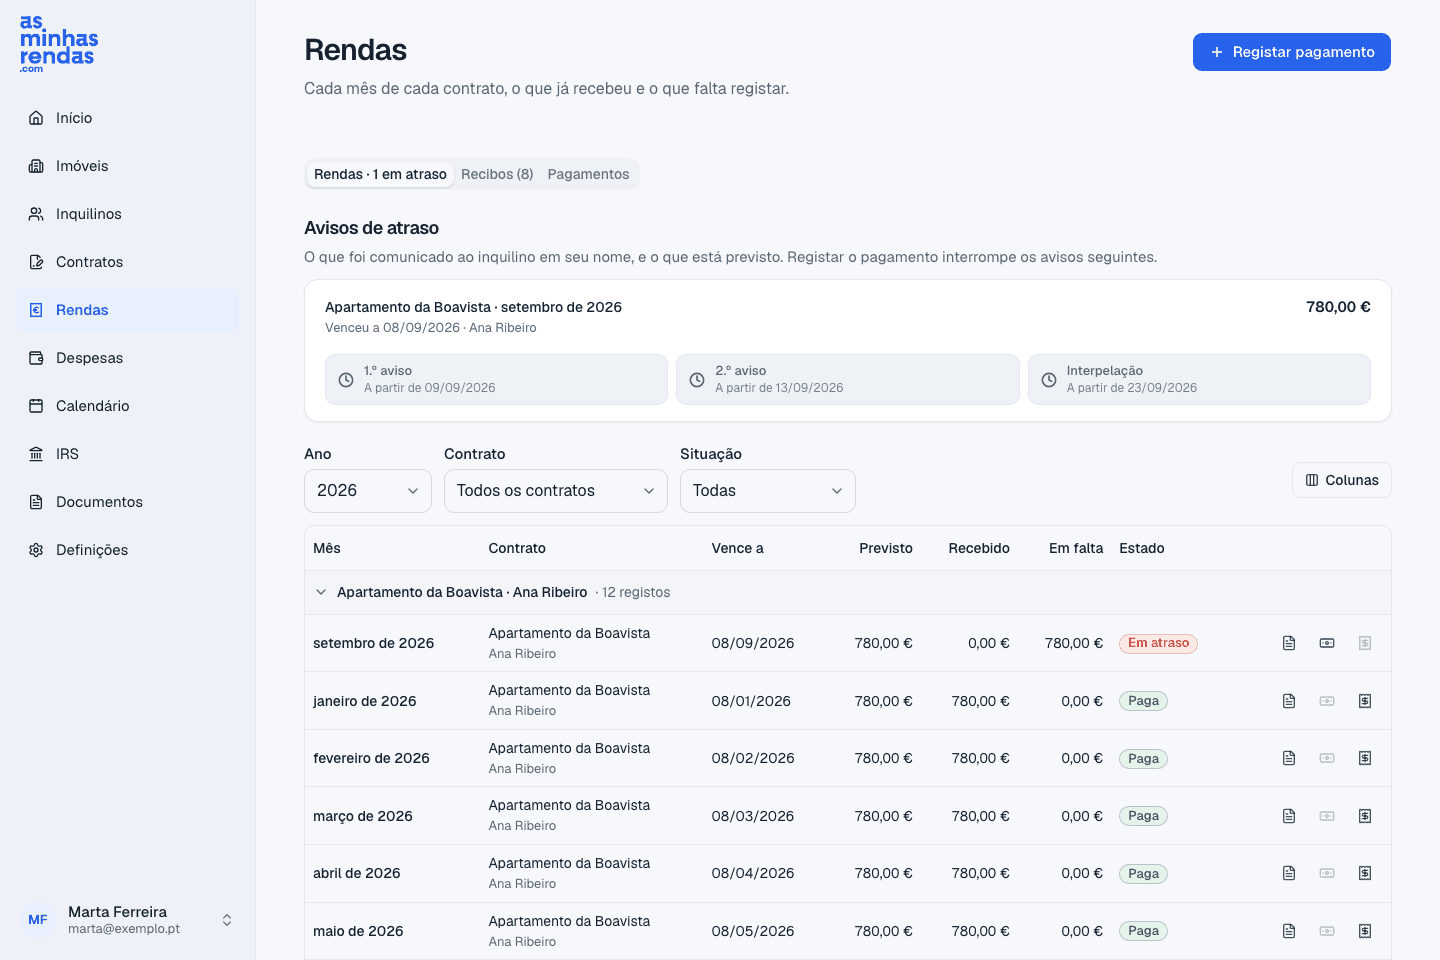Open receipt icon for janeiro de 2026 row
This screenshot has height=960, width=1440.
[1365, 701]
